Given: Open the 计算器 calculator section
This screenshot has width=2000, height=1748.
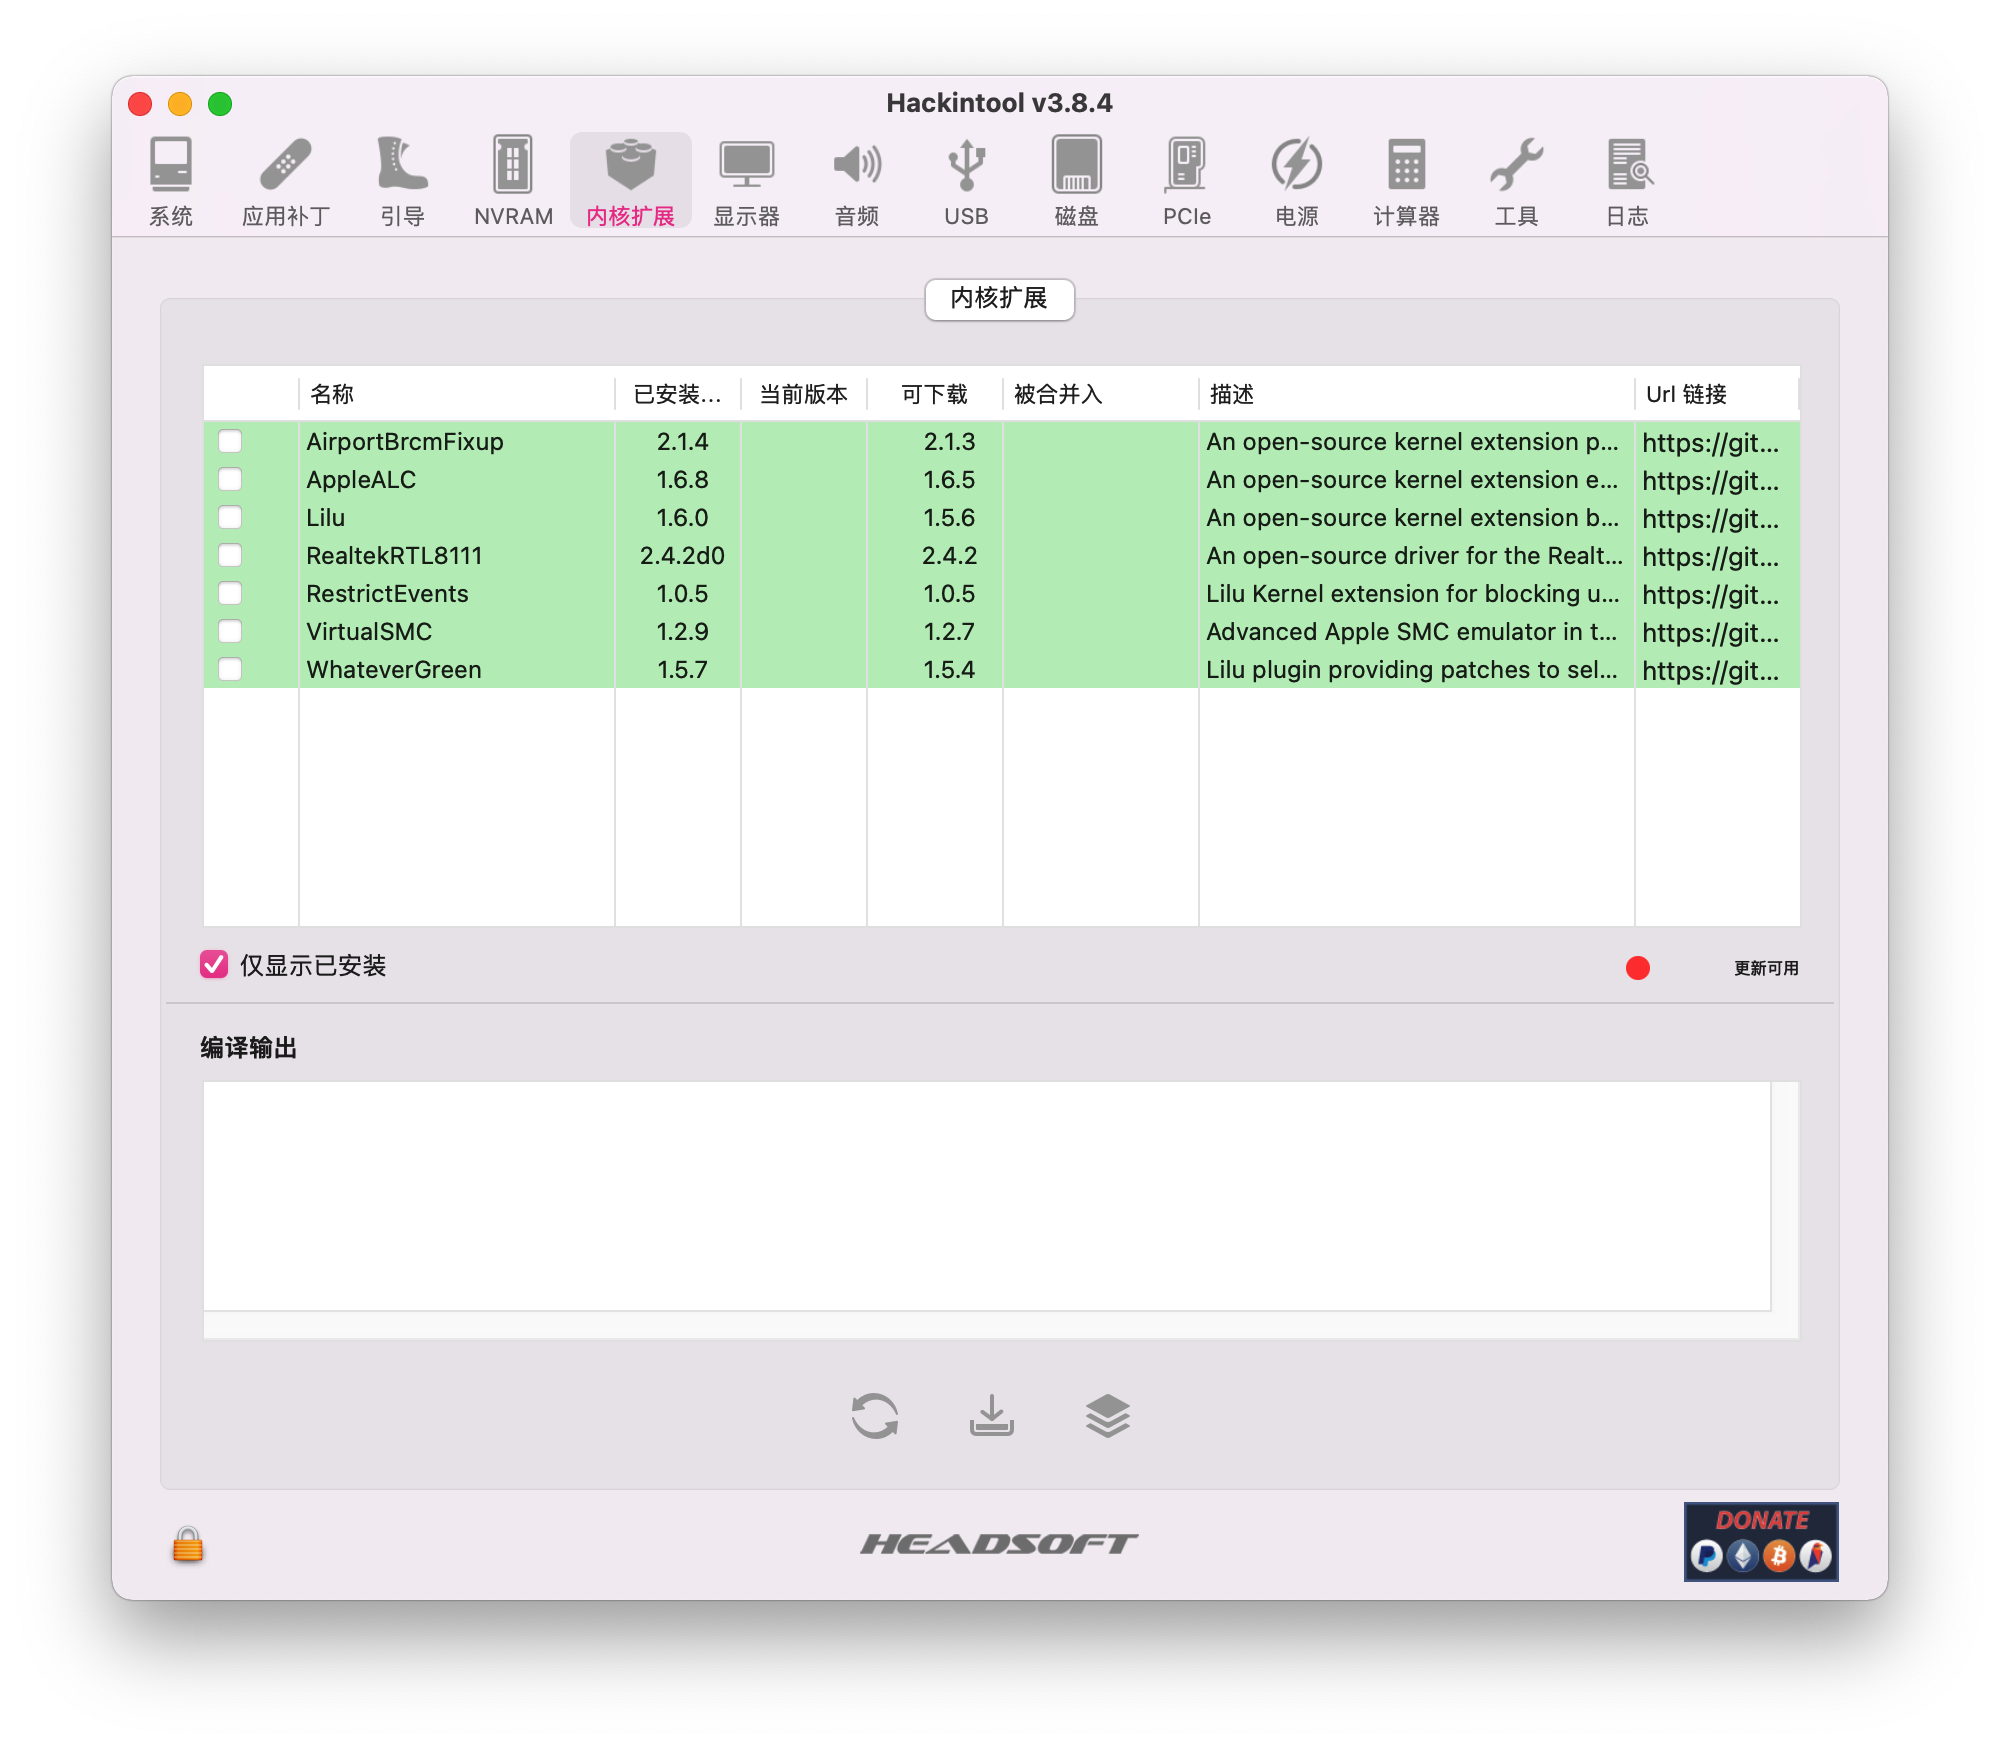Looking at the screenshot, I should tap(1406, 181).
